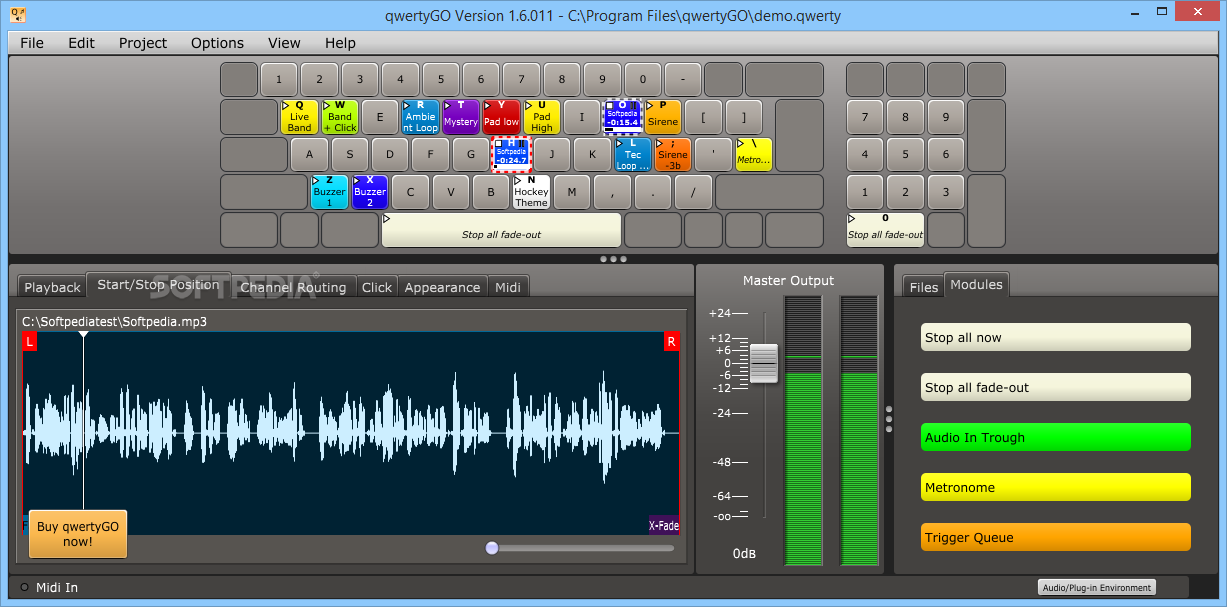The image size is (1227, 607).
Task: Open the Appearance tab
Action: (x=442, y=287)
